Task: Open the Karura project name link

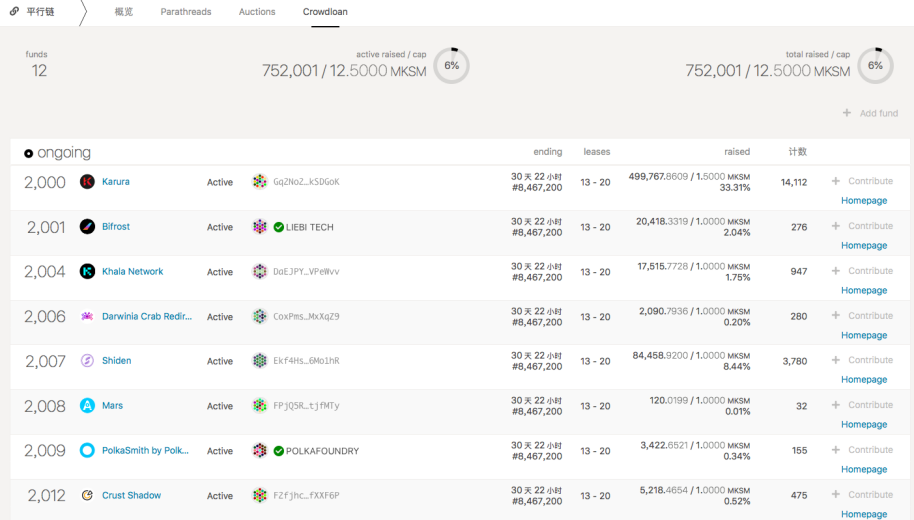Action: (115, 181)
